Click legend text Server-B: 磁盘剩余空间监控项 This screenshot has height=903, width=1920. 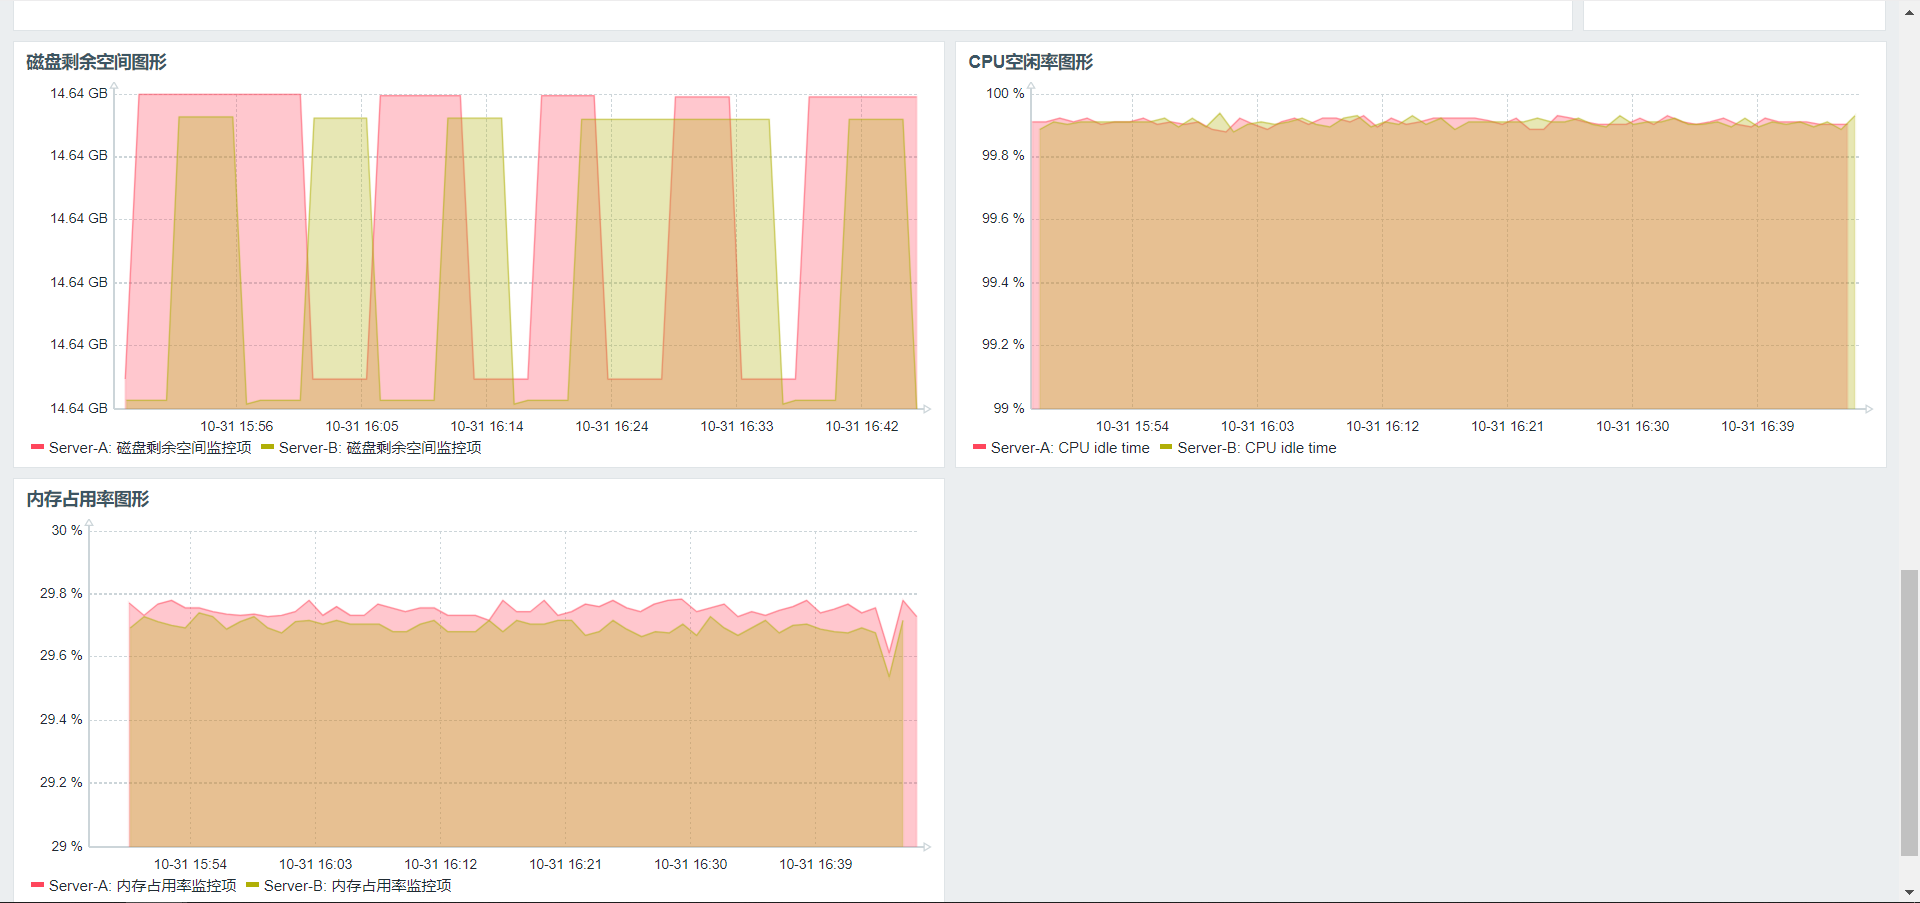click(380, 448)
